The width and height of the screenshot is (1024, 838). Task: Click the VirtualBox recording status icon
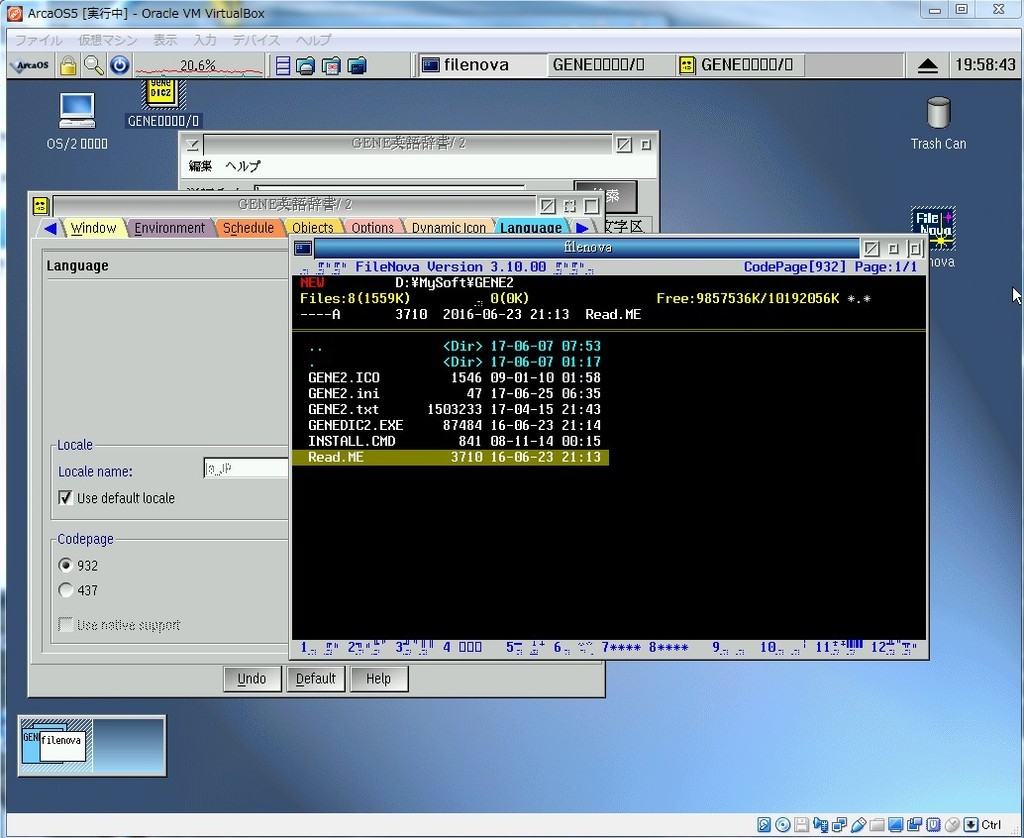[x=914, y=824]
